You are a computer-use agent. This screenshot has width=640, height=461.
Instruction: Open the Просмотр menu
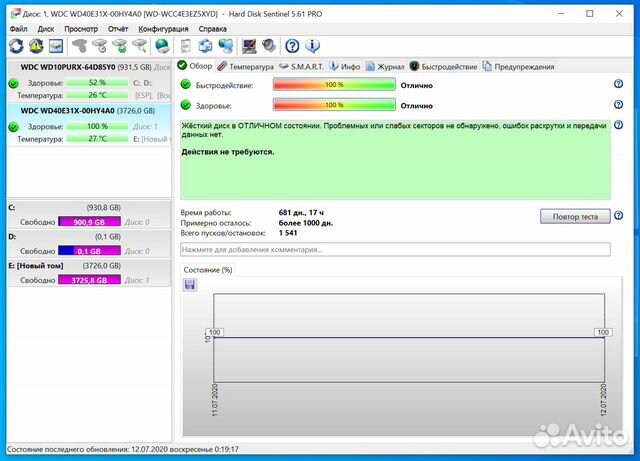pos(81,29)
